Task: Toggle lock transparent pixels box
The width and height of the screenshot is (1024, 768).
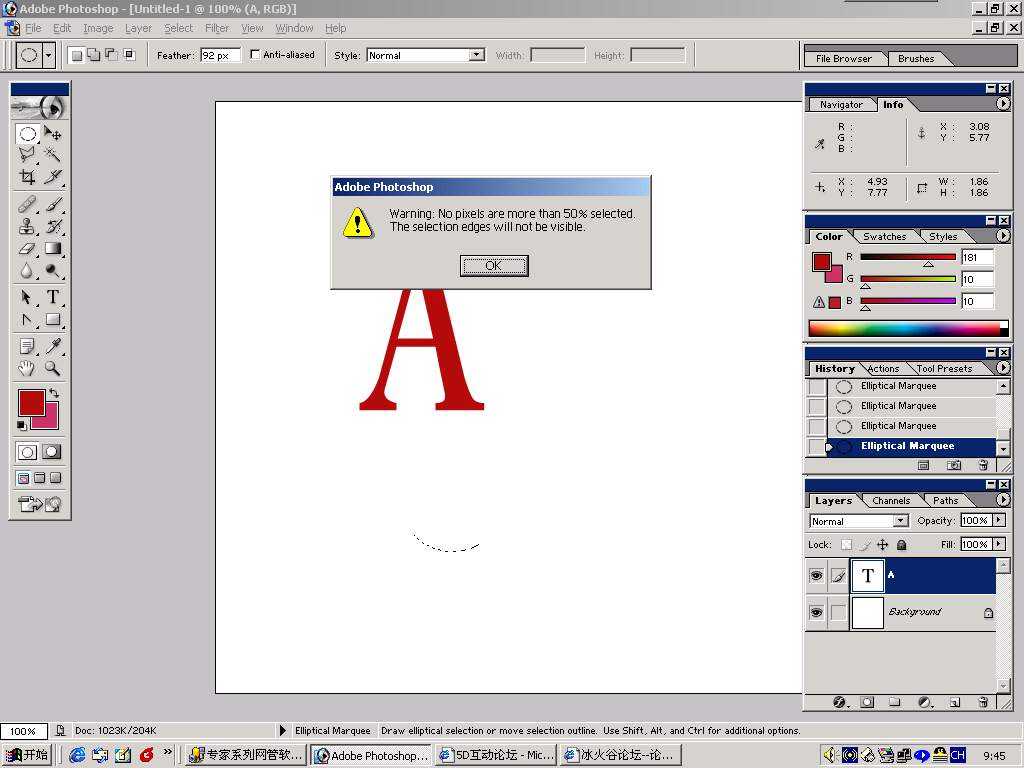Action: 846,545
